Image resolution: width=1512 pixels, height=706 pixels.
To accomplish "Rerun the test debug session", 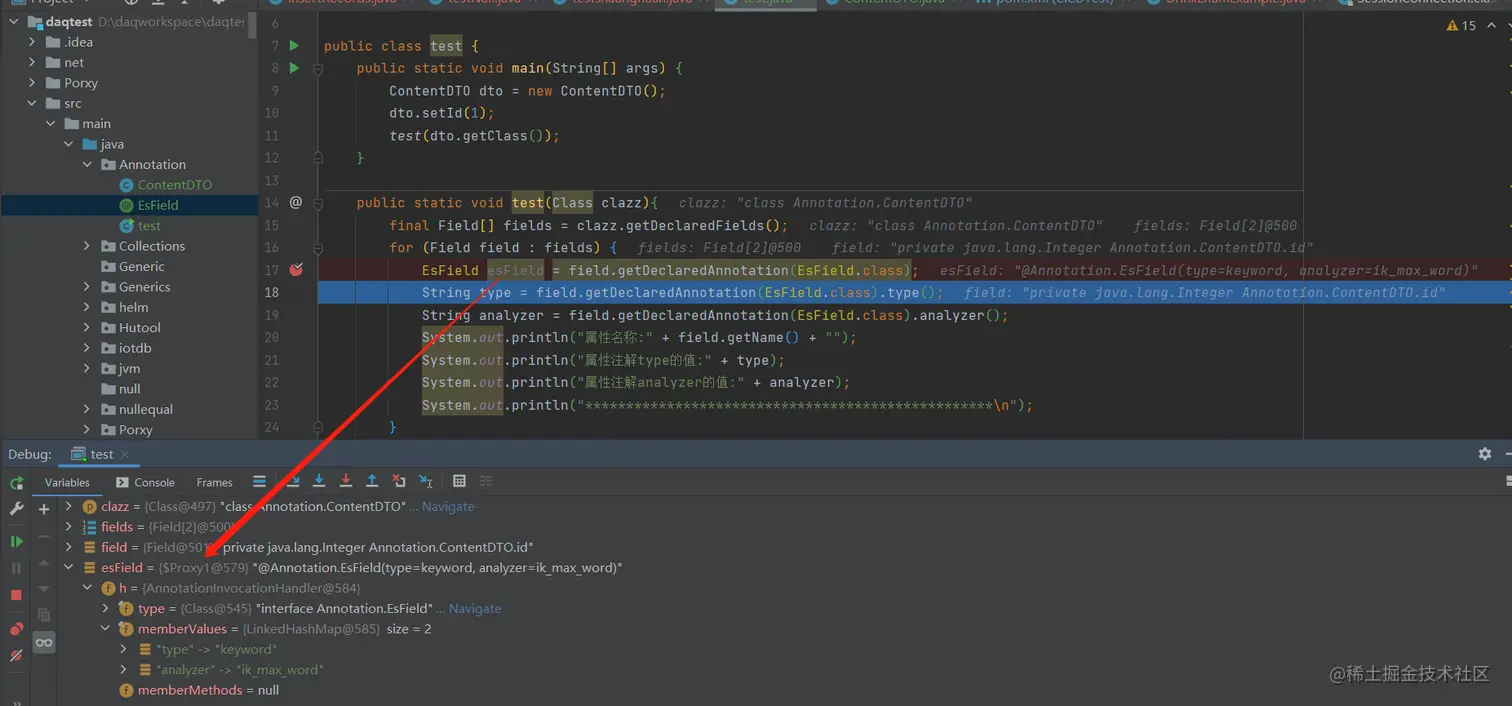I will point(16,483).
